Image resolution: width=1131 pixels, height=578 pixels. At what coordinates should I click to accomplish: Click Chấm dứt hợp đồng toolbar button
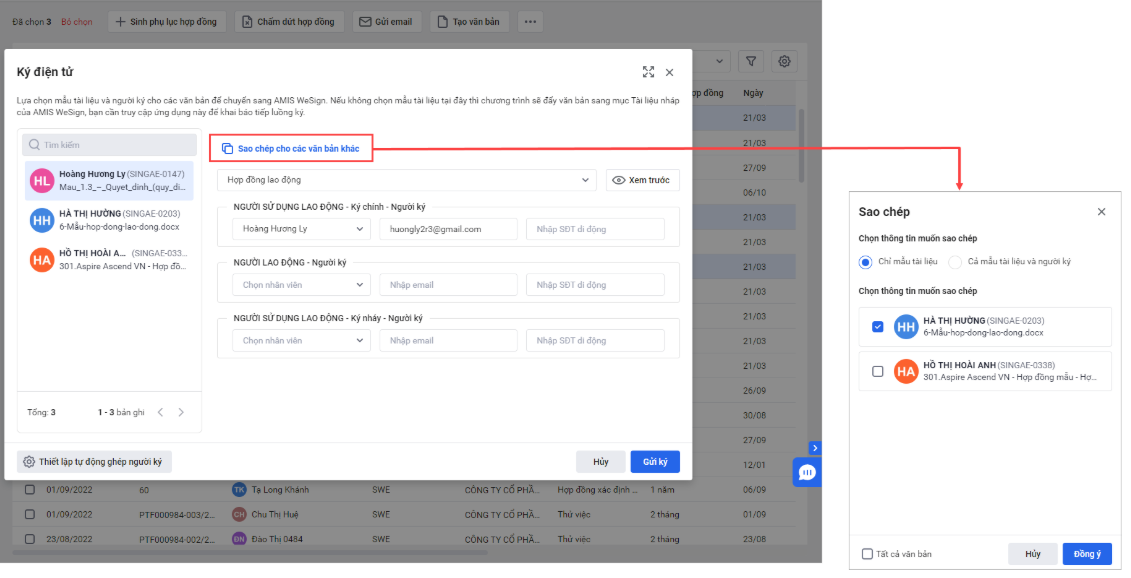pyautogui.click(x=289, y=22)
